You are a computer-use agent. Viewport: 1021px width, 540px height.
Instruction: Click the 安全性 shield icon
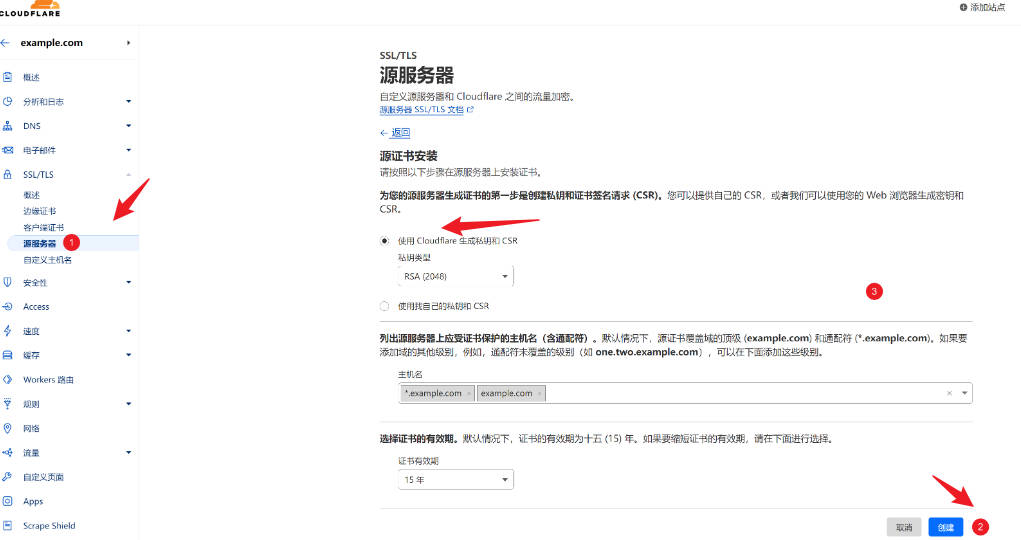(x=7, y=282)
